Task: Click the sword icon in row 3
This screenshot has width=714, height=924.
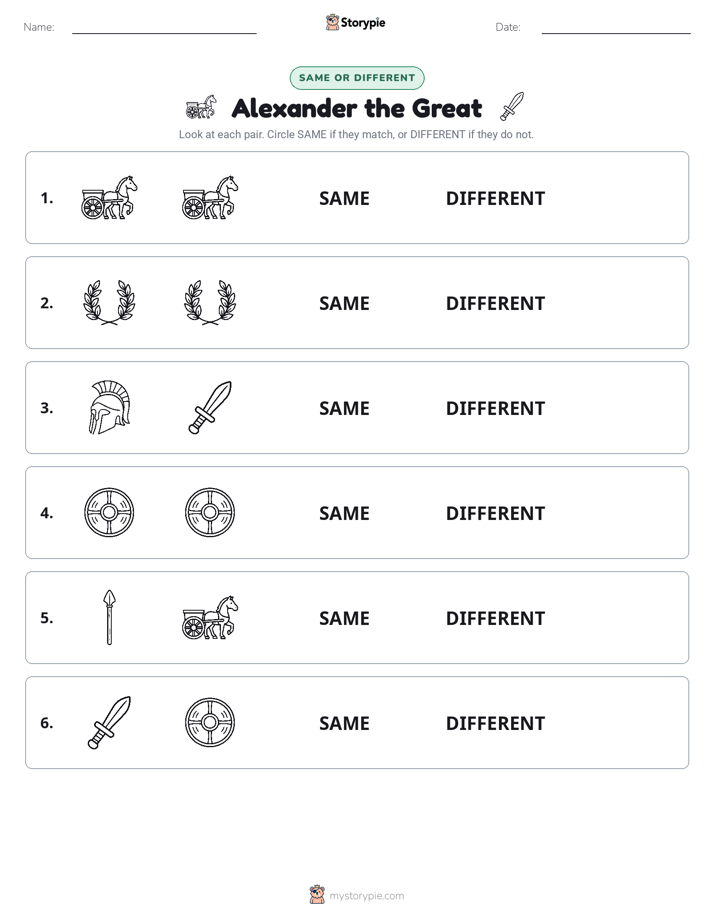Action: (x=210, y=407)
